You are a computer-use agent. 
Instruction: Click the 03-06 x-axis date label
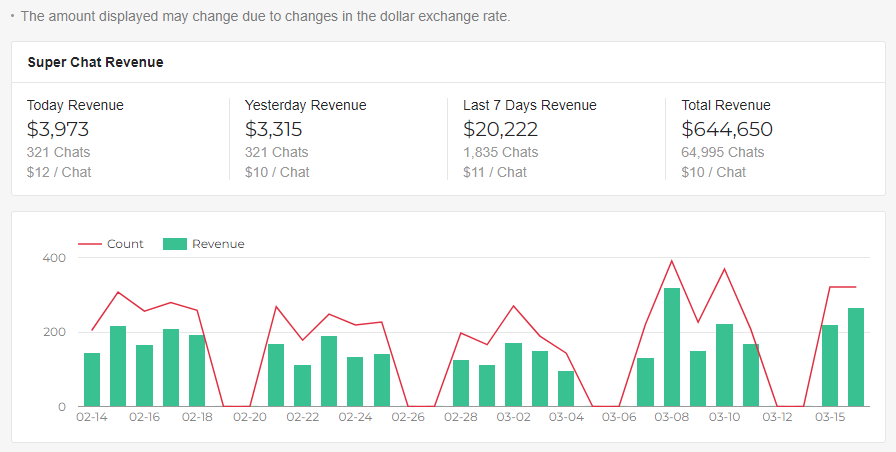click(619, 417)
